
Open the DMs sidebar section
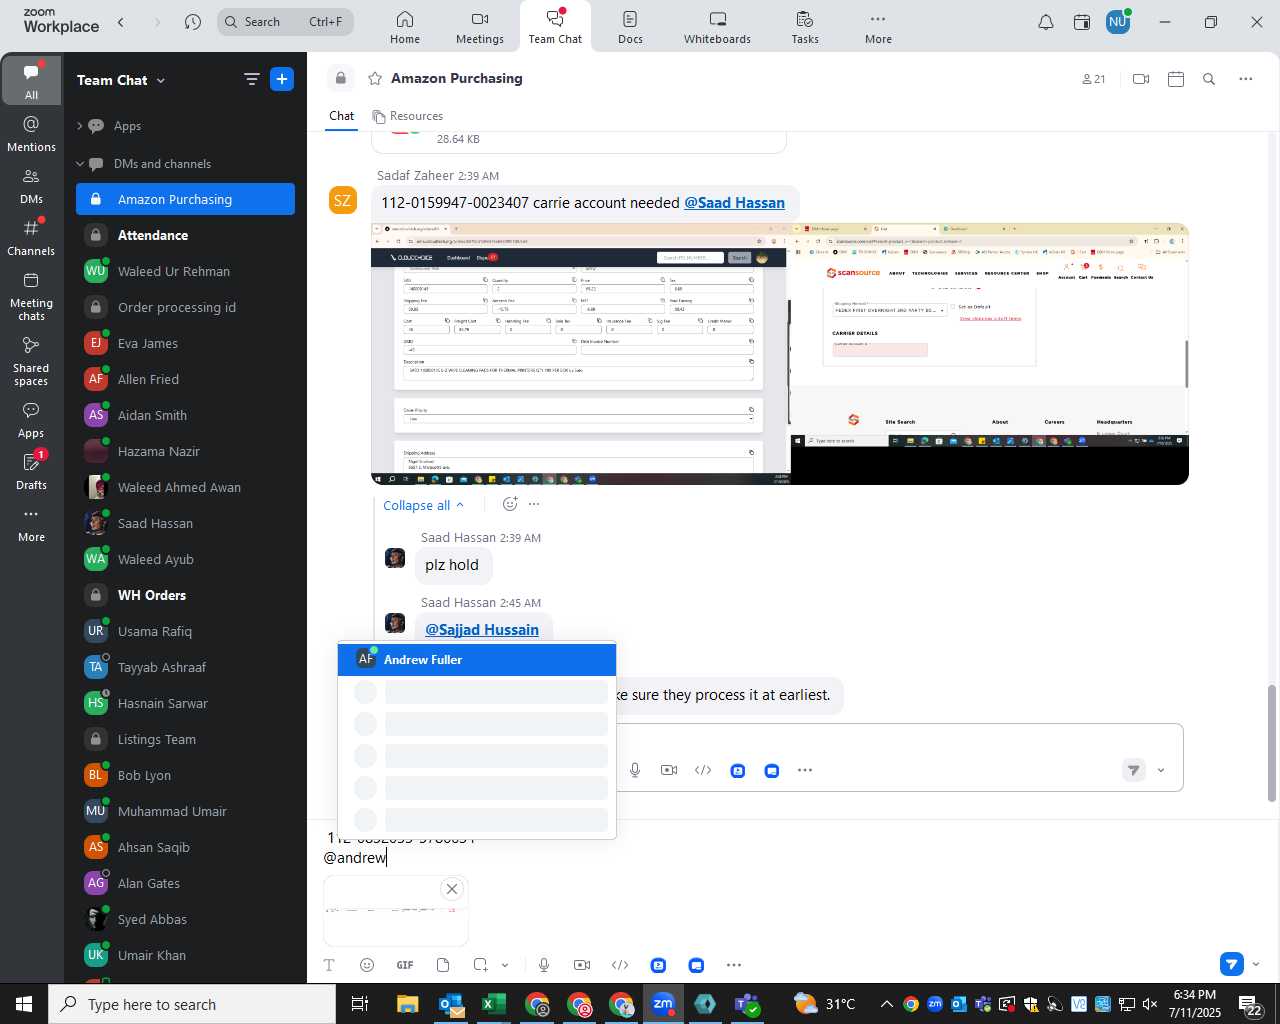31,186
